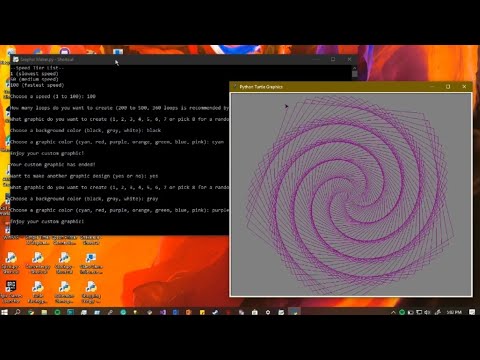Viewport: 480px width, 360px height.
Task: Select the active Python taskbar icon
Action: point(294,312)
